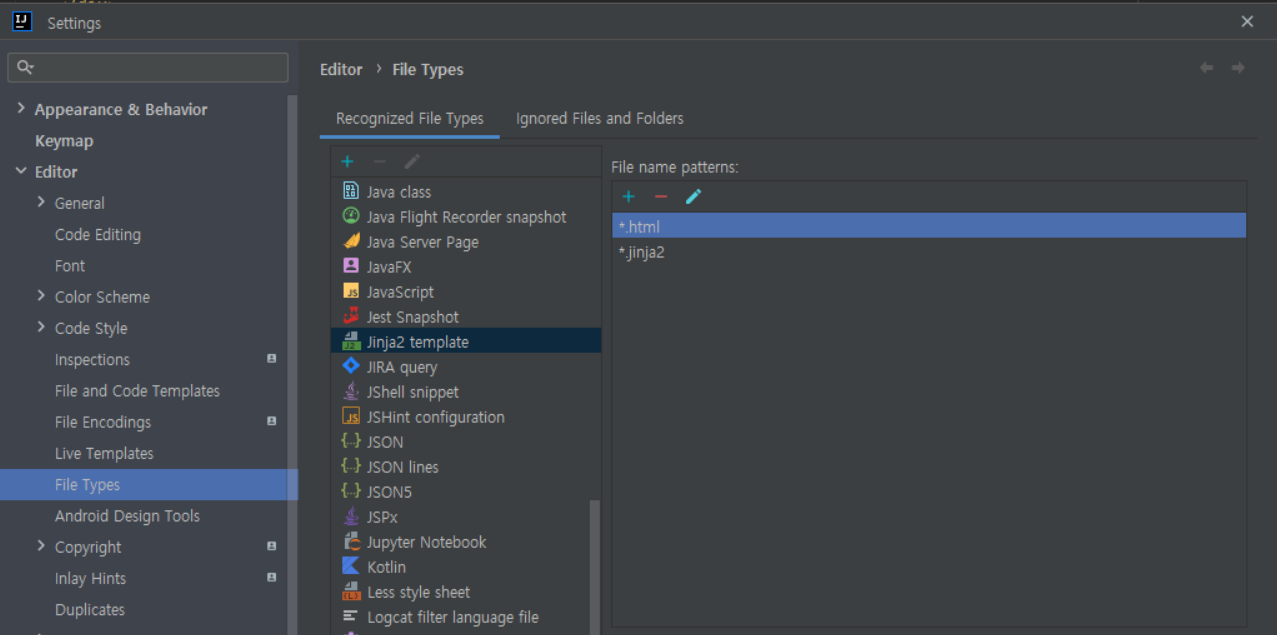Navigate back with the left arrow

pyautogui.click(x=1207, y=68)
